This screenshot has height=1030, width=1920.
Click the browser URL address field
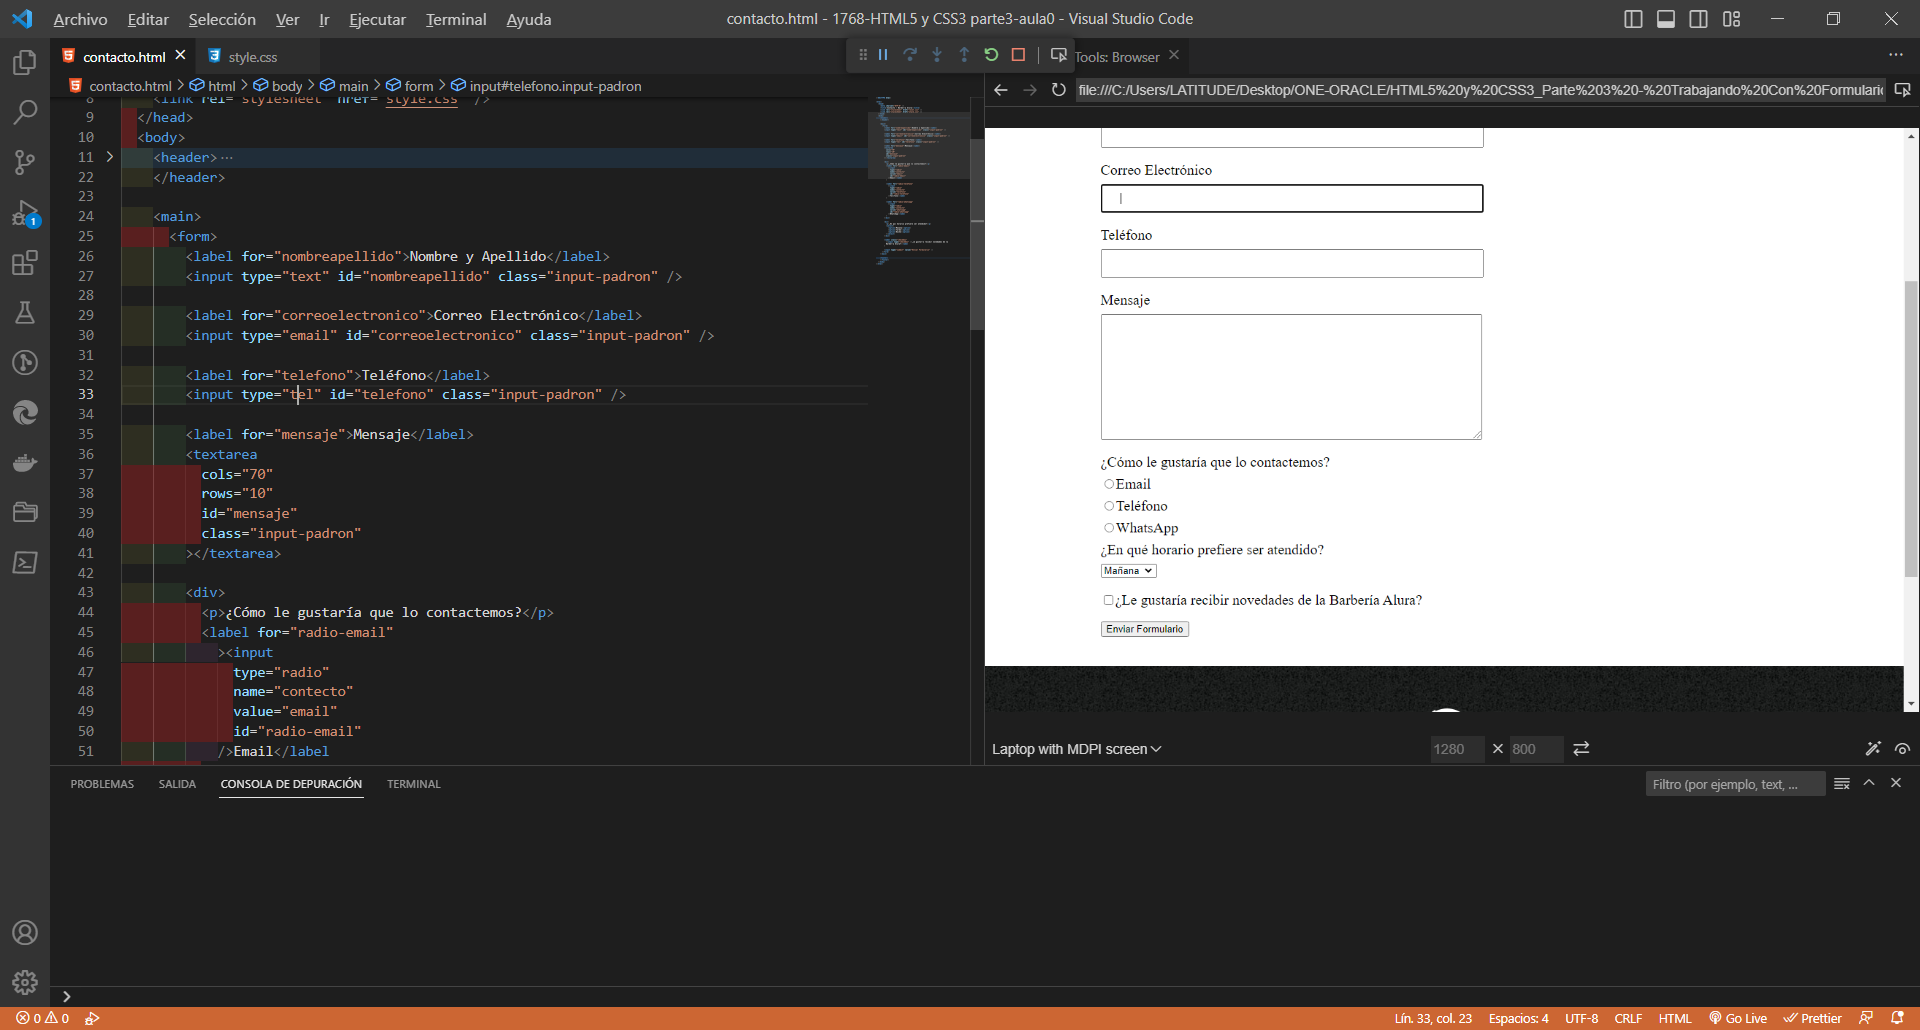(1480, 90)
